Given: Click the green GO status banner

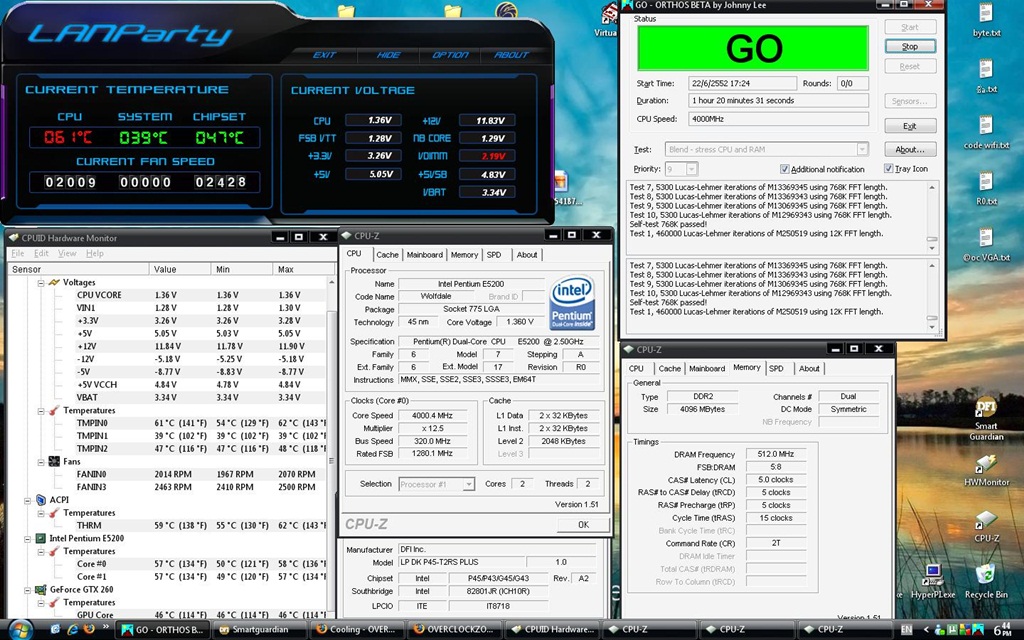Looking at the screenshot, I should click(x=753, y=48).
